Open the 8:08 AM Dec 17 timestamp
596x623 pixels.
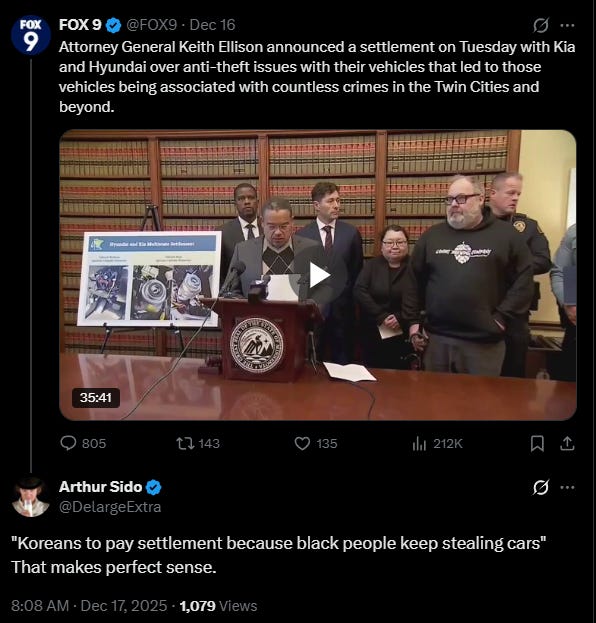(x=89, y=606)
